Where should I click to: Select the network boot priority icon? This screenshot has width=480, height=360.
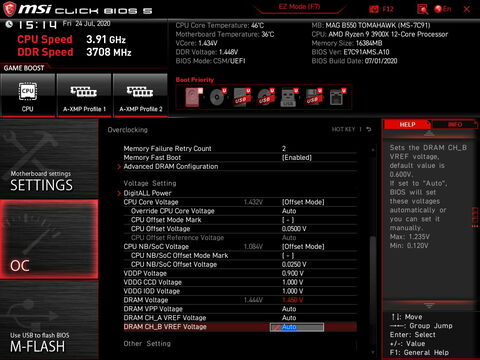tap(337, 97)
